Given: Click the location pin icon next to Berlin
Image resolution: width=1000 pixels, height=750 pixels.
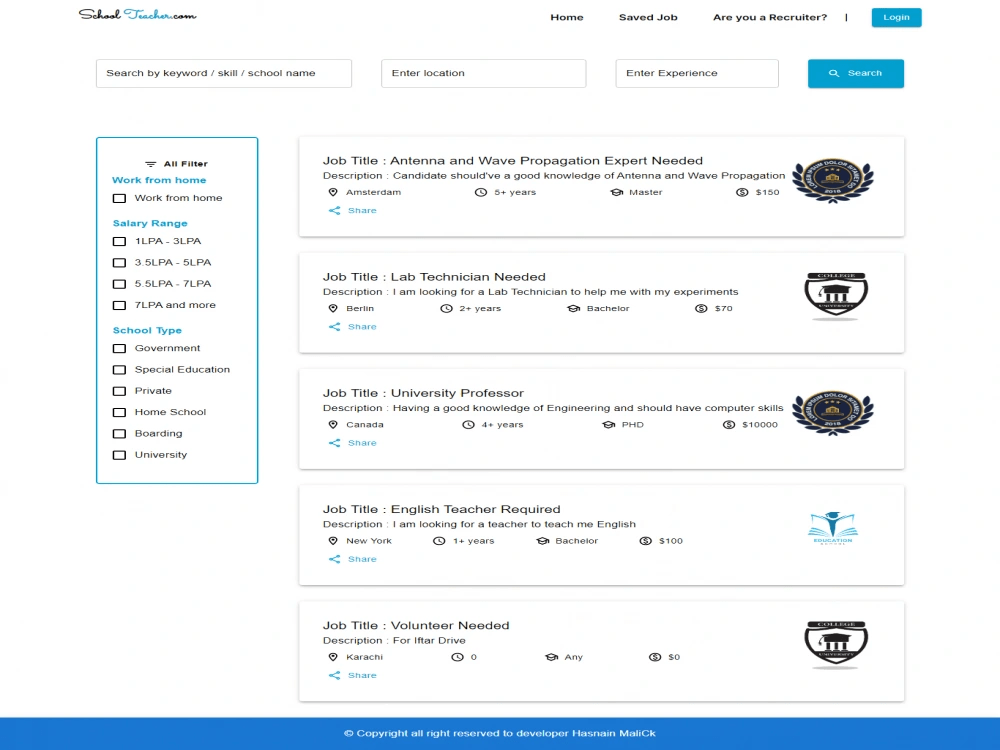Looking at the screenshot, I should (333, 308).
